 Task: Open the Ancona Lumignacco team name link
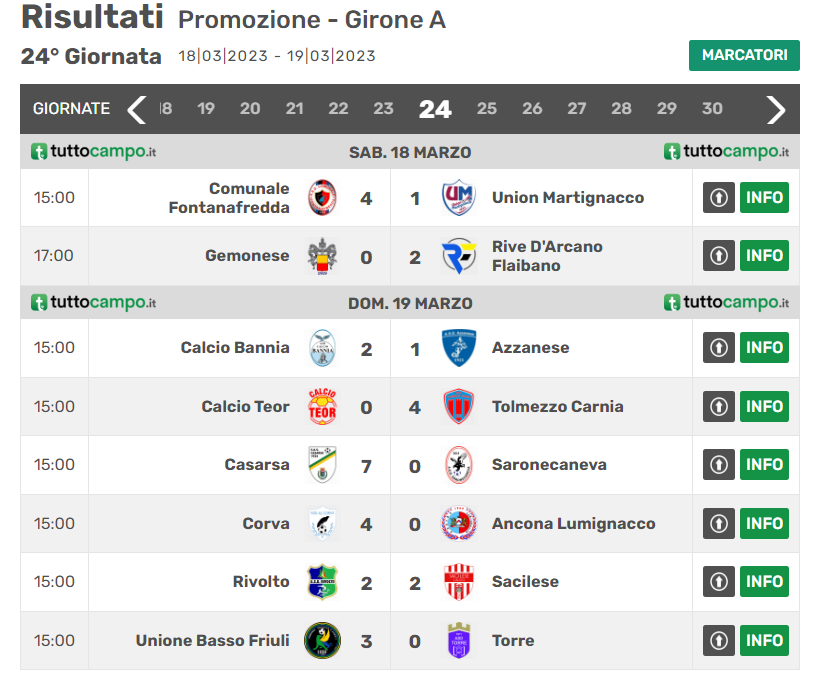[x=573, y=523]
